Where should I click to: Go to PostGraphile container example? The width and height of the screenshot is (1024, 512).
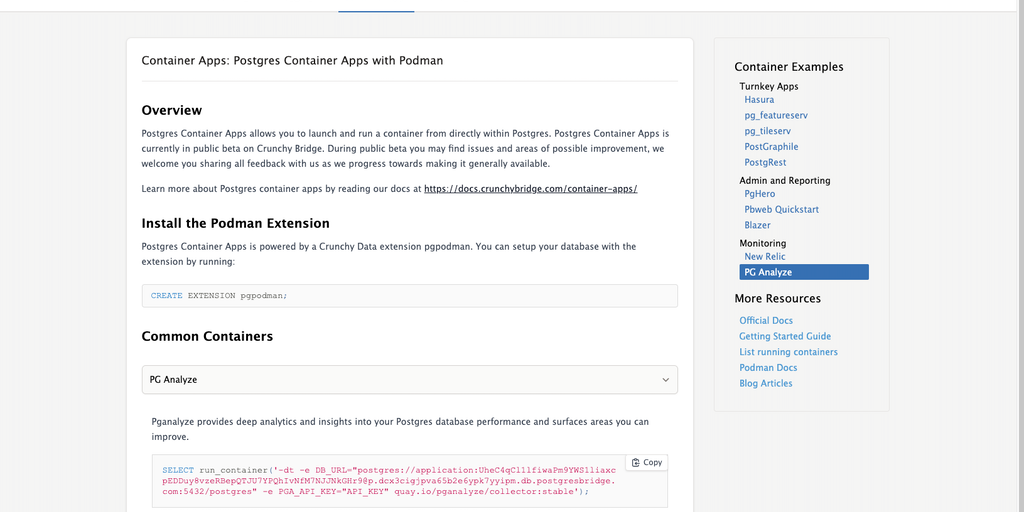pyautogui.click(x=771, y=147)
